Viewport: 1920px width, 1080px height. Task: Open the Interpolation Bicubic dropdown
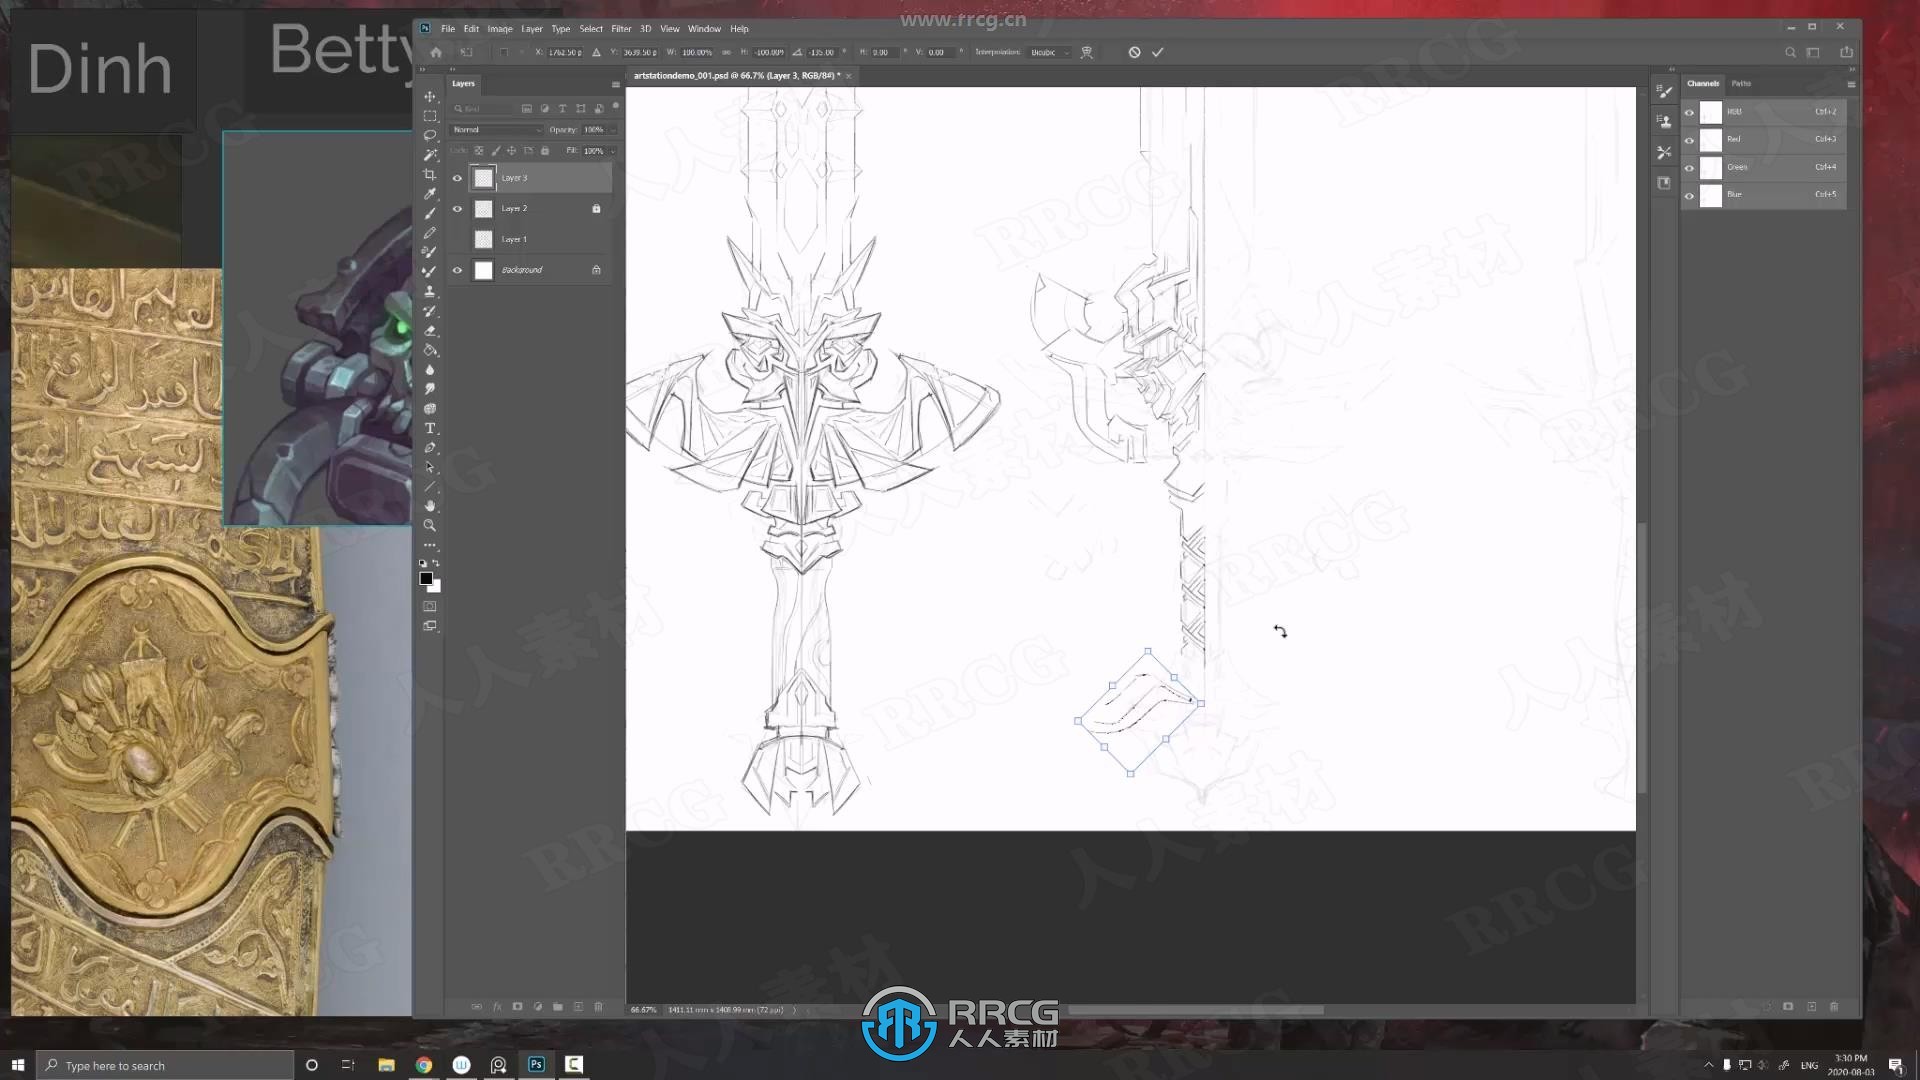pyautogui.click(x=1049, y=52)
